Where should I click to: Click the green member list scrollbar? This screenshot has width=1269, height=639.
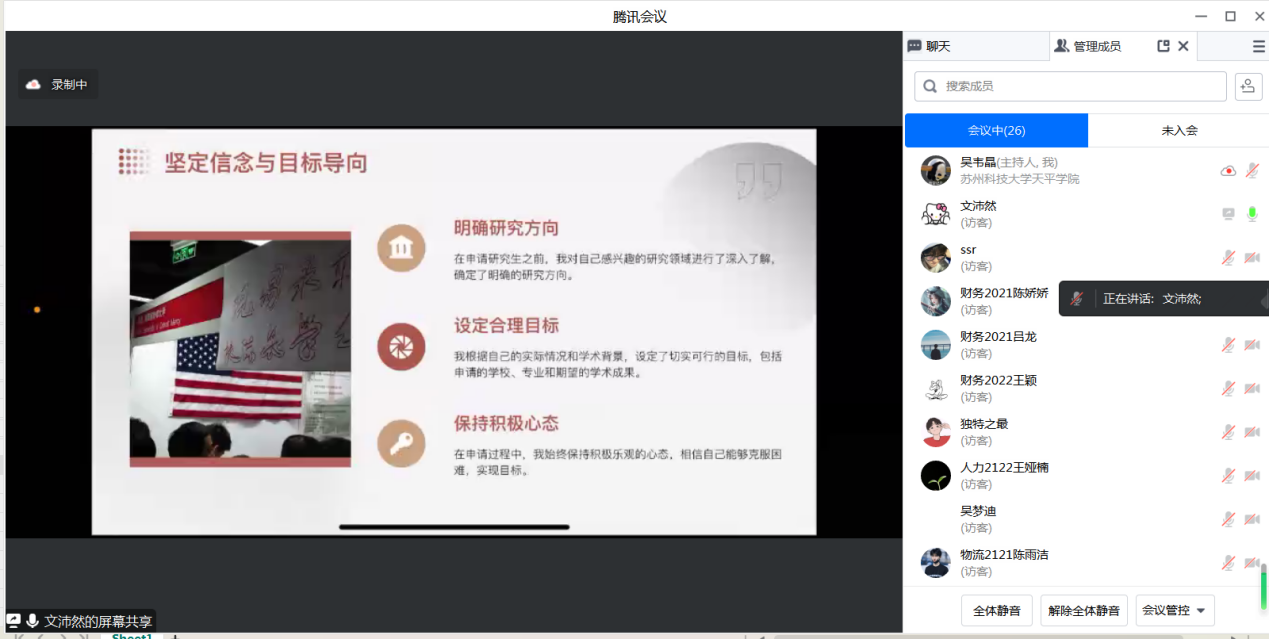coord(1263,587)
